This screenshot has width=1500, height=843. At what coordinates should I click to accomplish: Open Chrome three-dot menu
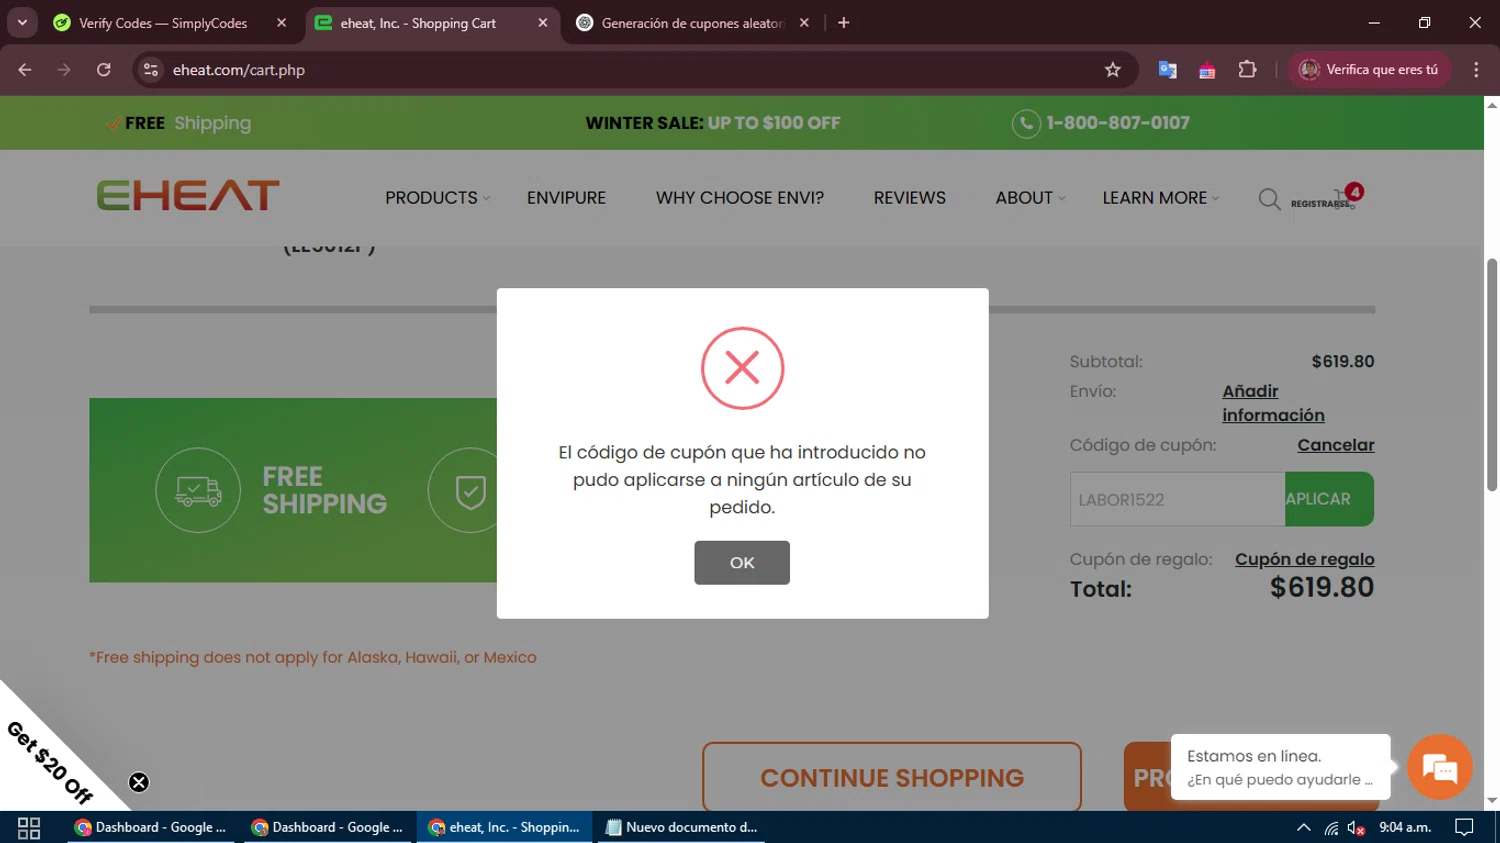click(1476, 69)
